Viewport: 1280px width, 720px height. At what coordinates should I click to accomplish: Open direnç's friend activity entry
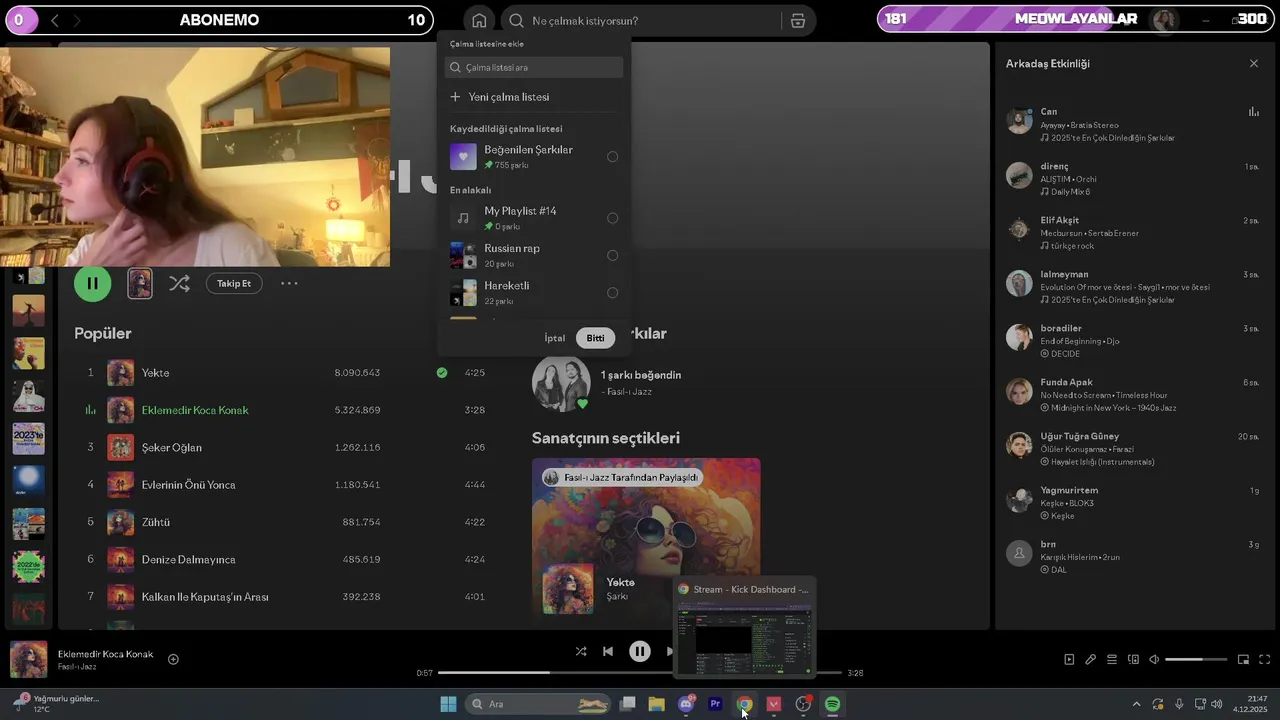click(x=1133, y=178)
